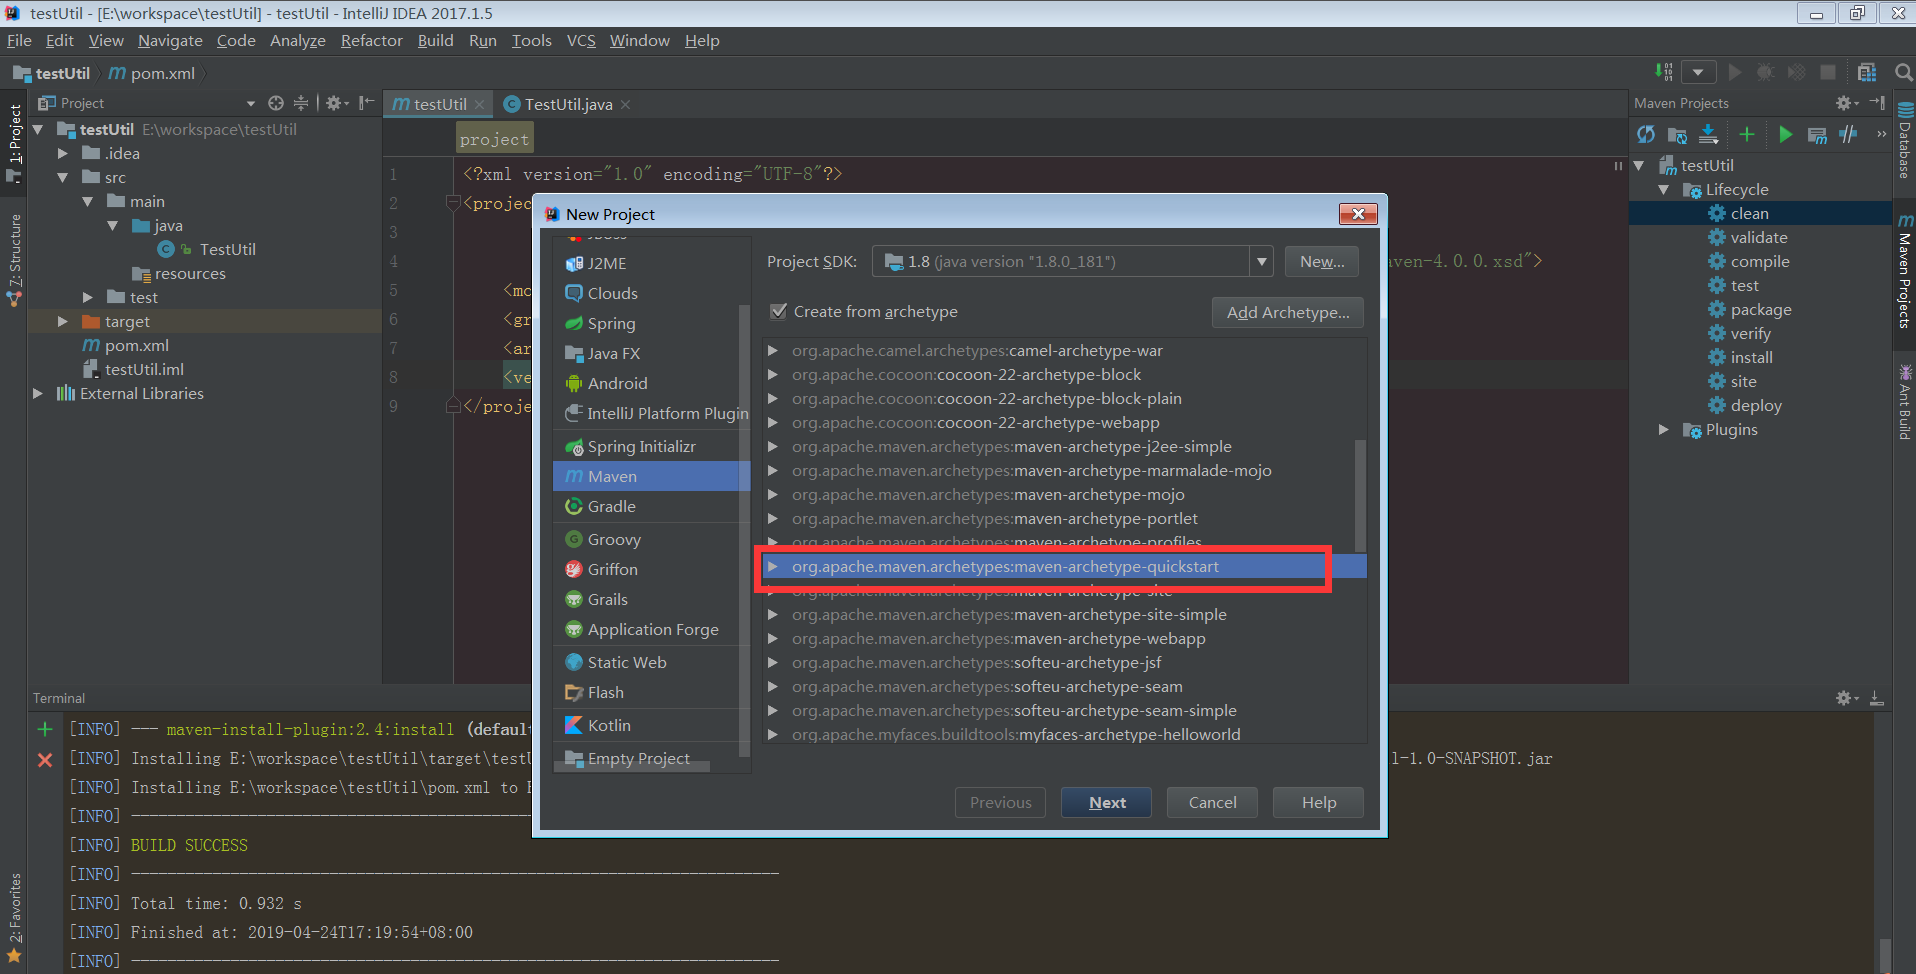Generate sources and update folders icon in Maven panel
This screenshot has width=1916, height=974.
click(x=1677, y=135)
